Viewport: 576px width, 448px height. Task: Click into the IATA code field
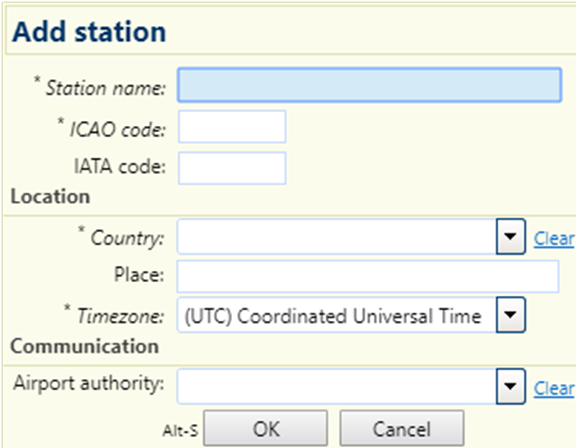(x=232, y=168)
